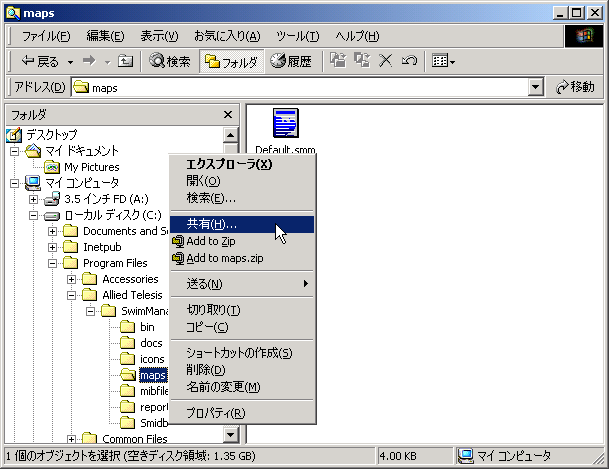
Task: Expand the 3.5 inch FD (A:) node
Action: [33, 199]
